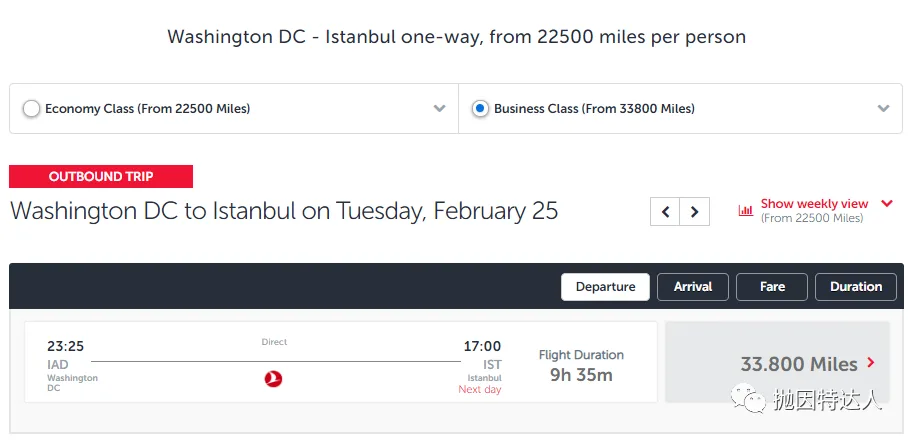Expand the Economy Class dropdown chevron
The image size is (912, 440).
440,109
